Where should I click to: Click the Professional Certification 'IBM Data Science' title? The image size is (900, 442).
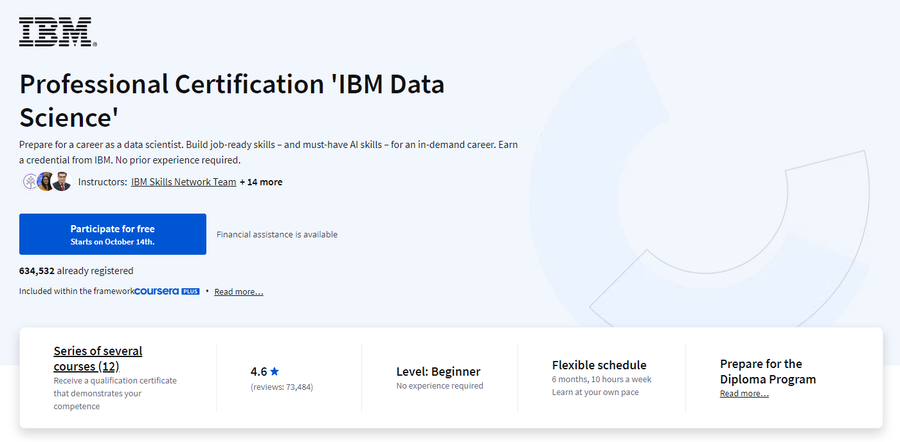pos(232,101)
